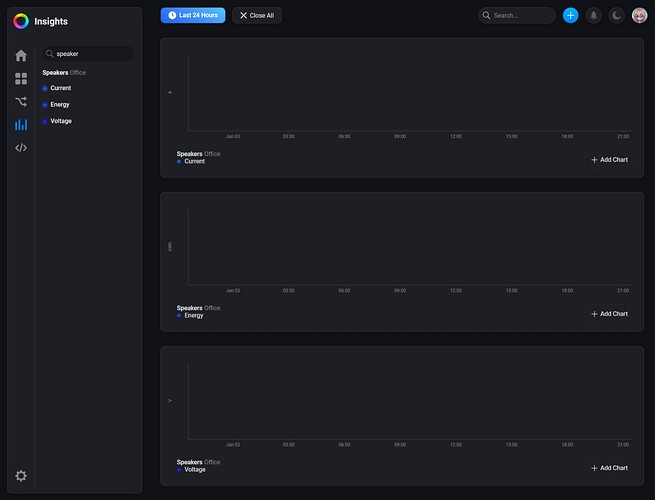Open the Home icon in sidebar
This screenshot has height=500, width=655.
[21, 56]
